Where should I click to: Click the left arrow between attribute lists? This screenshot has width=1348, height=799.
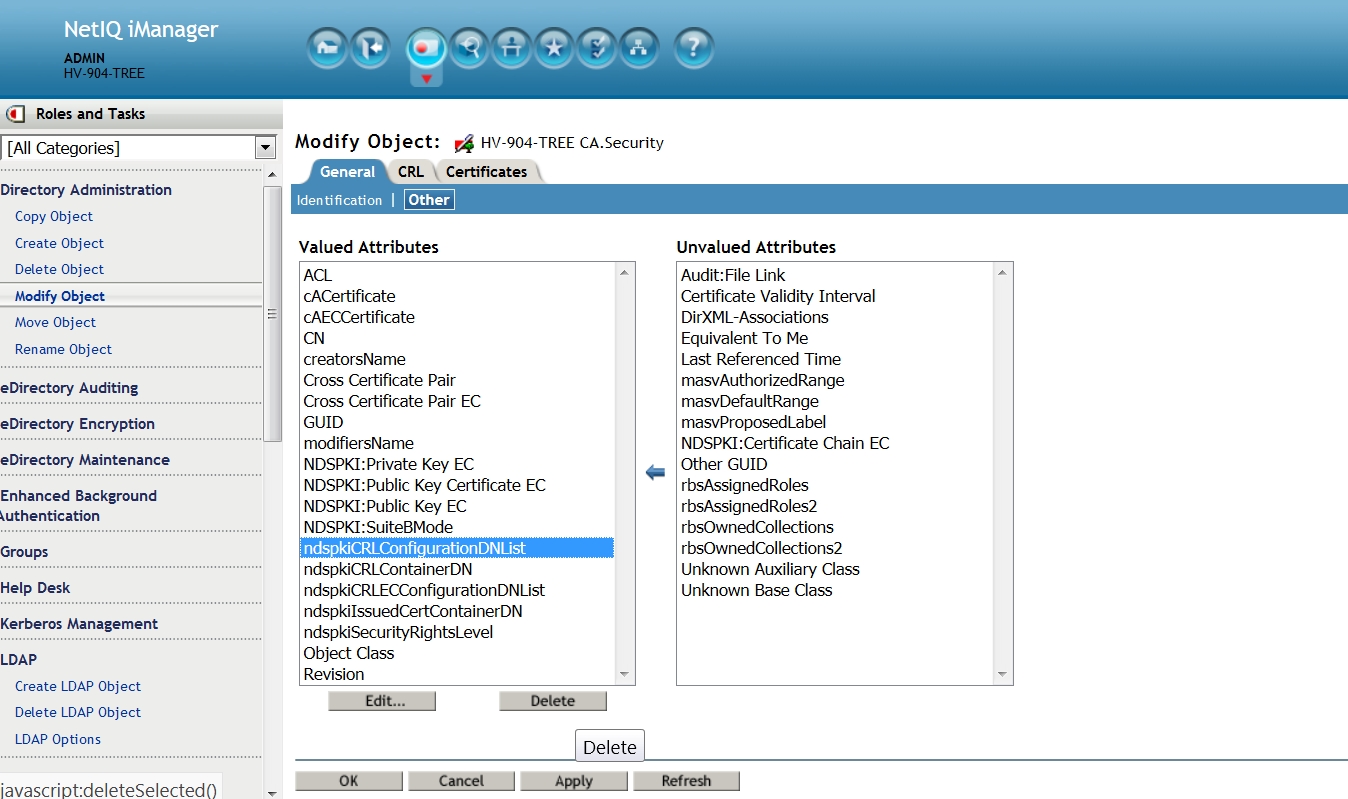point(656,472)
